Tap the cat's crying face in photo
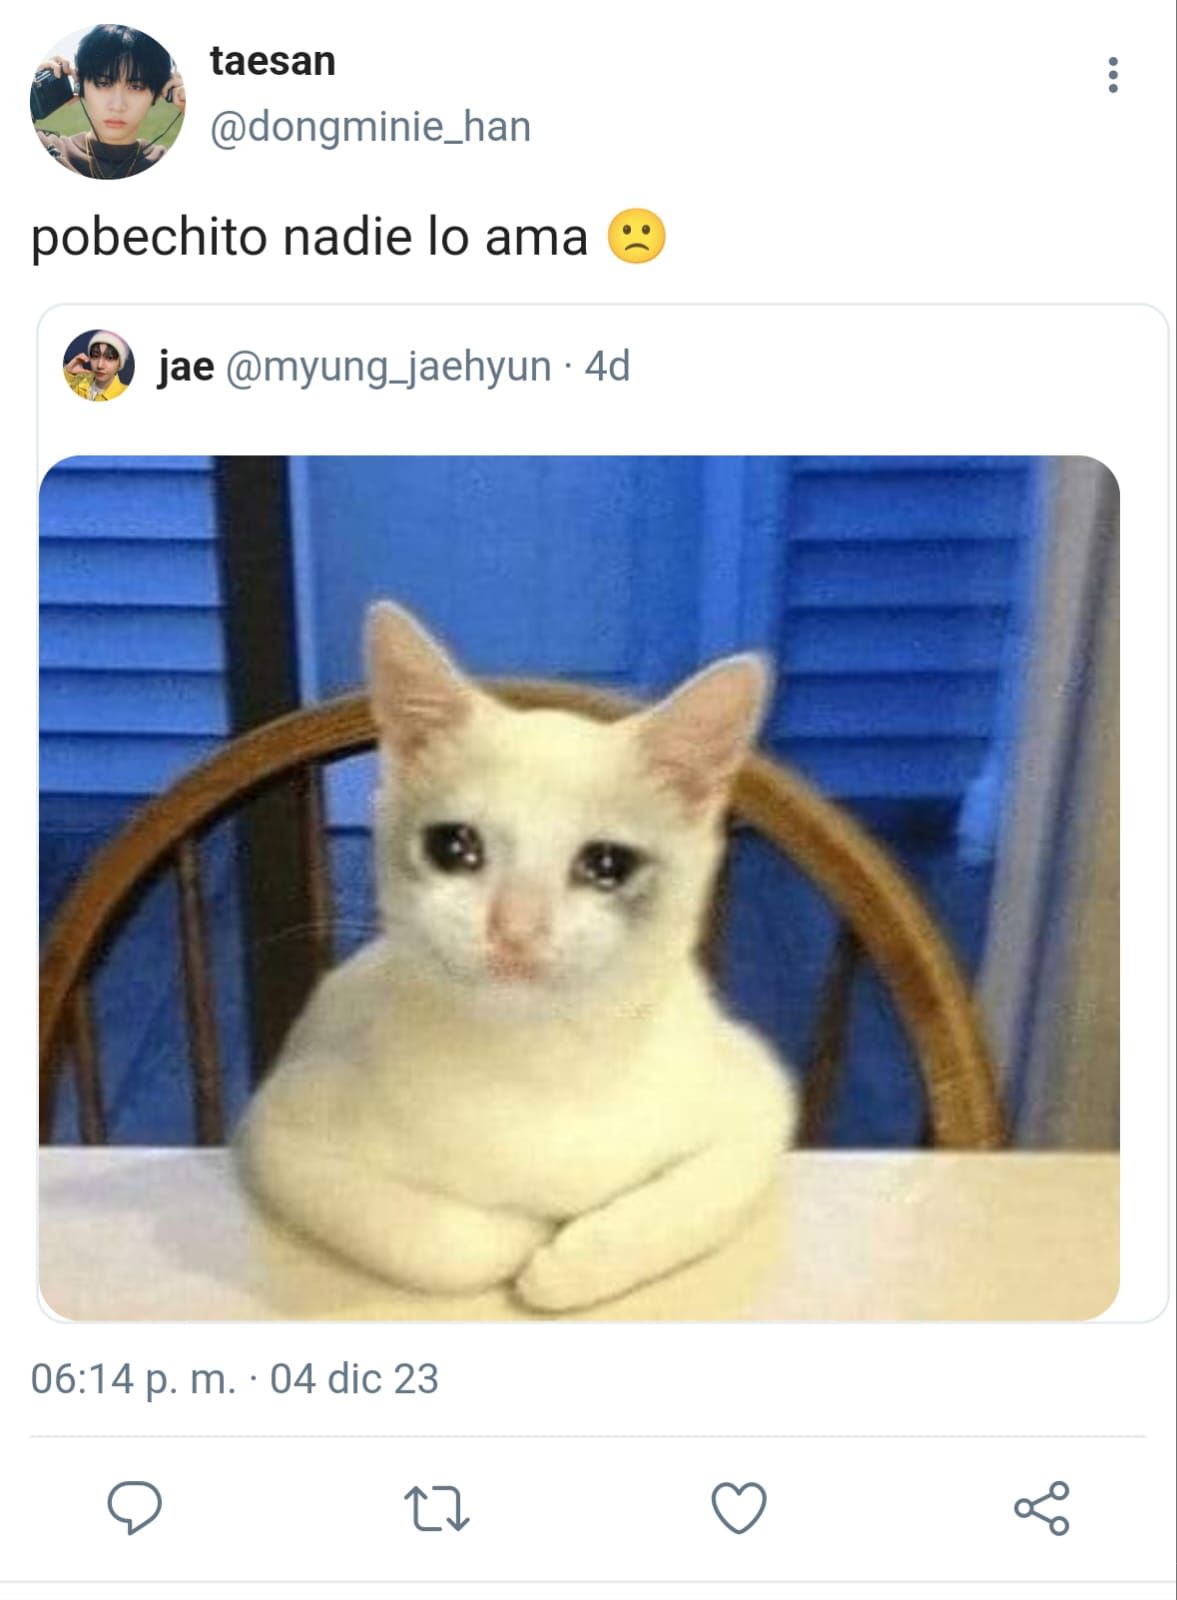1177x1600 pixels. pyautogui.click(x=530, y=880)
